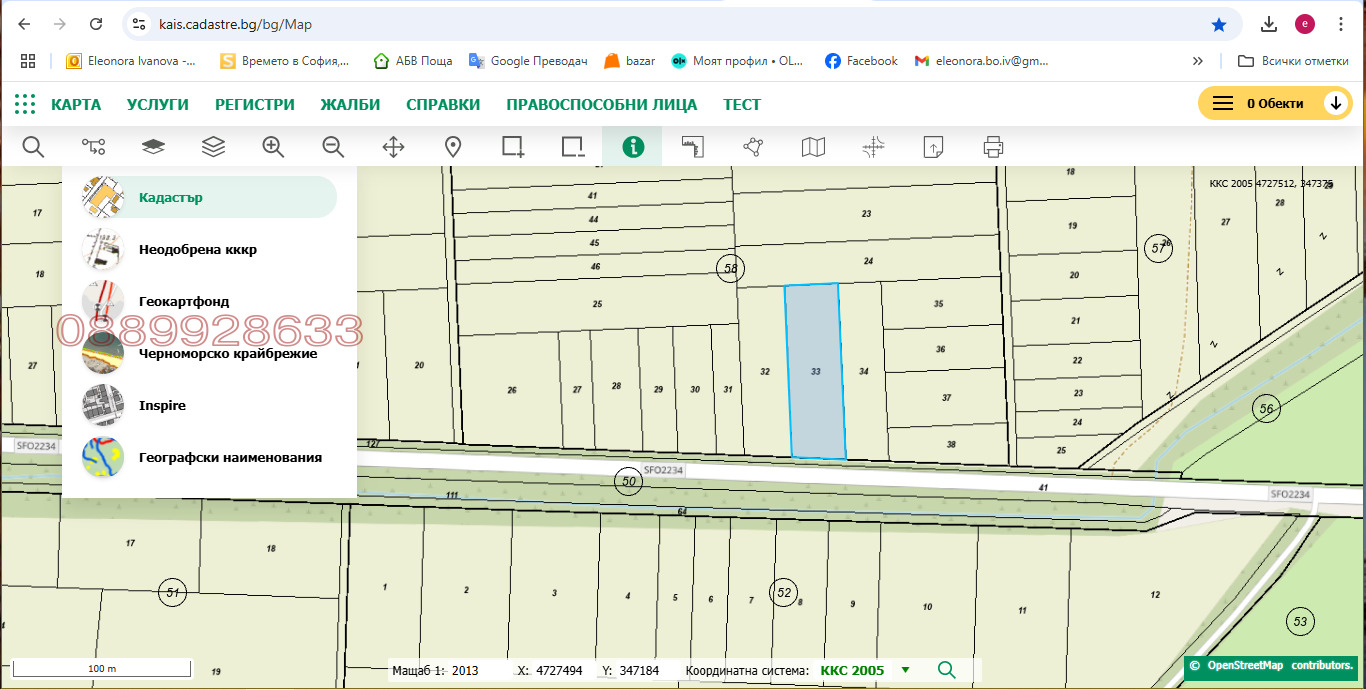This screenshot has height=690, width=1366.
Task: Click highlighted parcel 33 on the map
Action: 816,371
